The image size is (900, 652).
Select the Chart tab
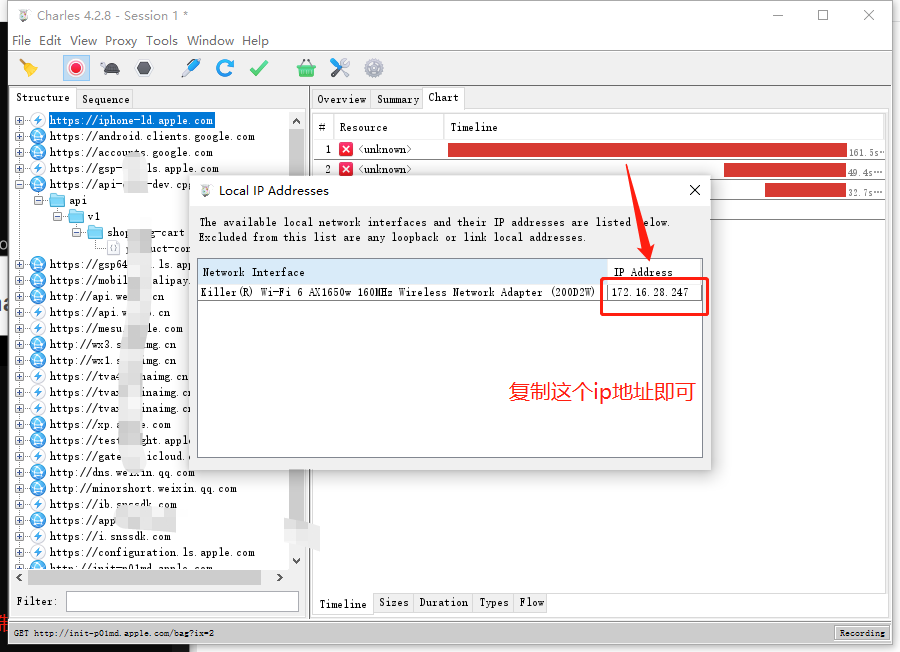tap(443, 98)
